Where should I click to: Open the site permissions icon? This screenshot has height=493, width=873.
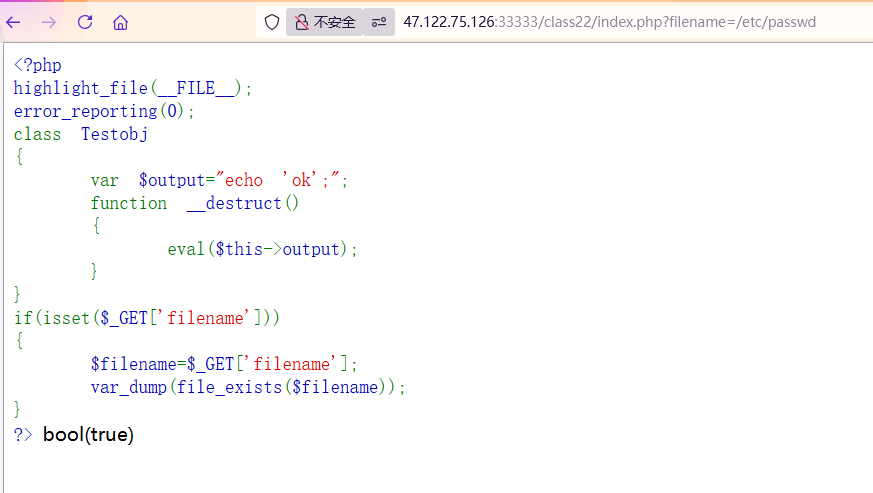click(378, 22)
